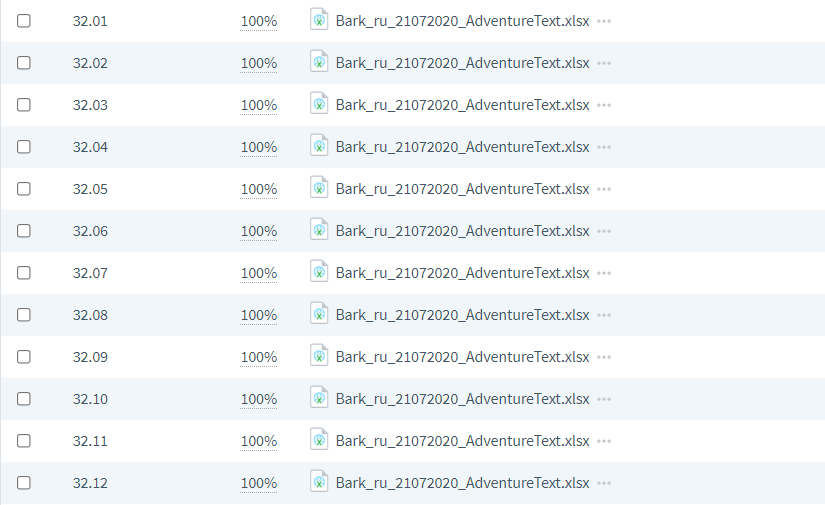Screen dimensions: 825x505
Task: Open Bark_ru_21072020_AdventureText.xlsx in row 32.03
Action: [462, 105]
